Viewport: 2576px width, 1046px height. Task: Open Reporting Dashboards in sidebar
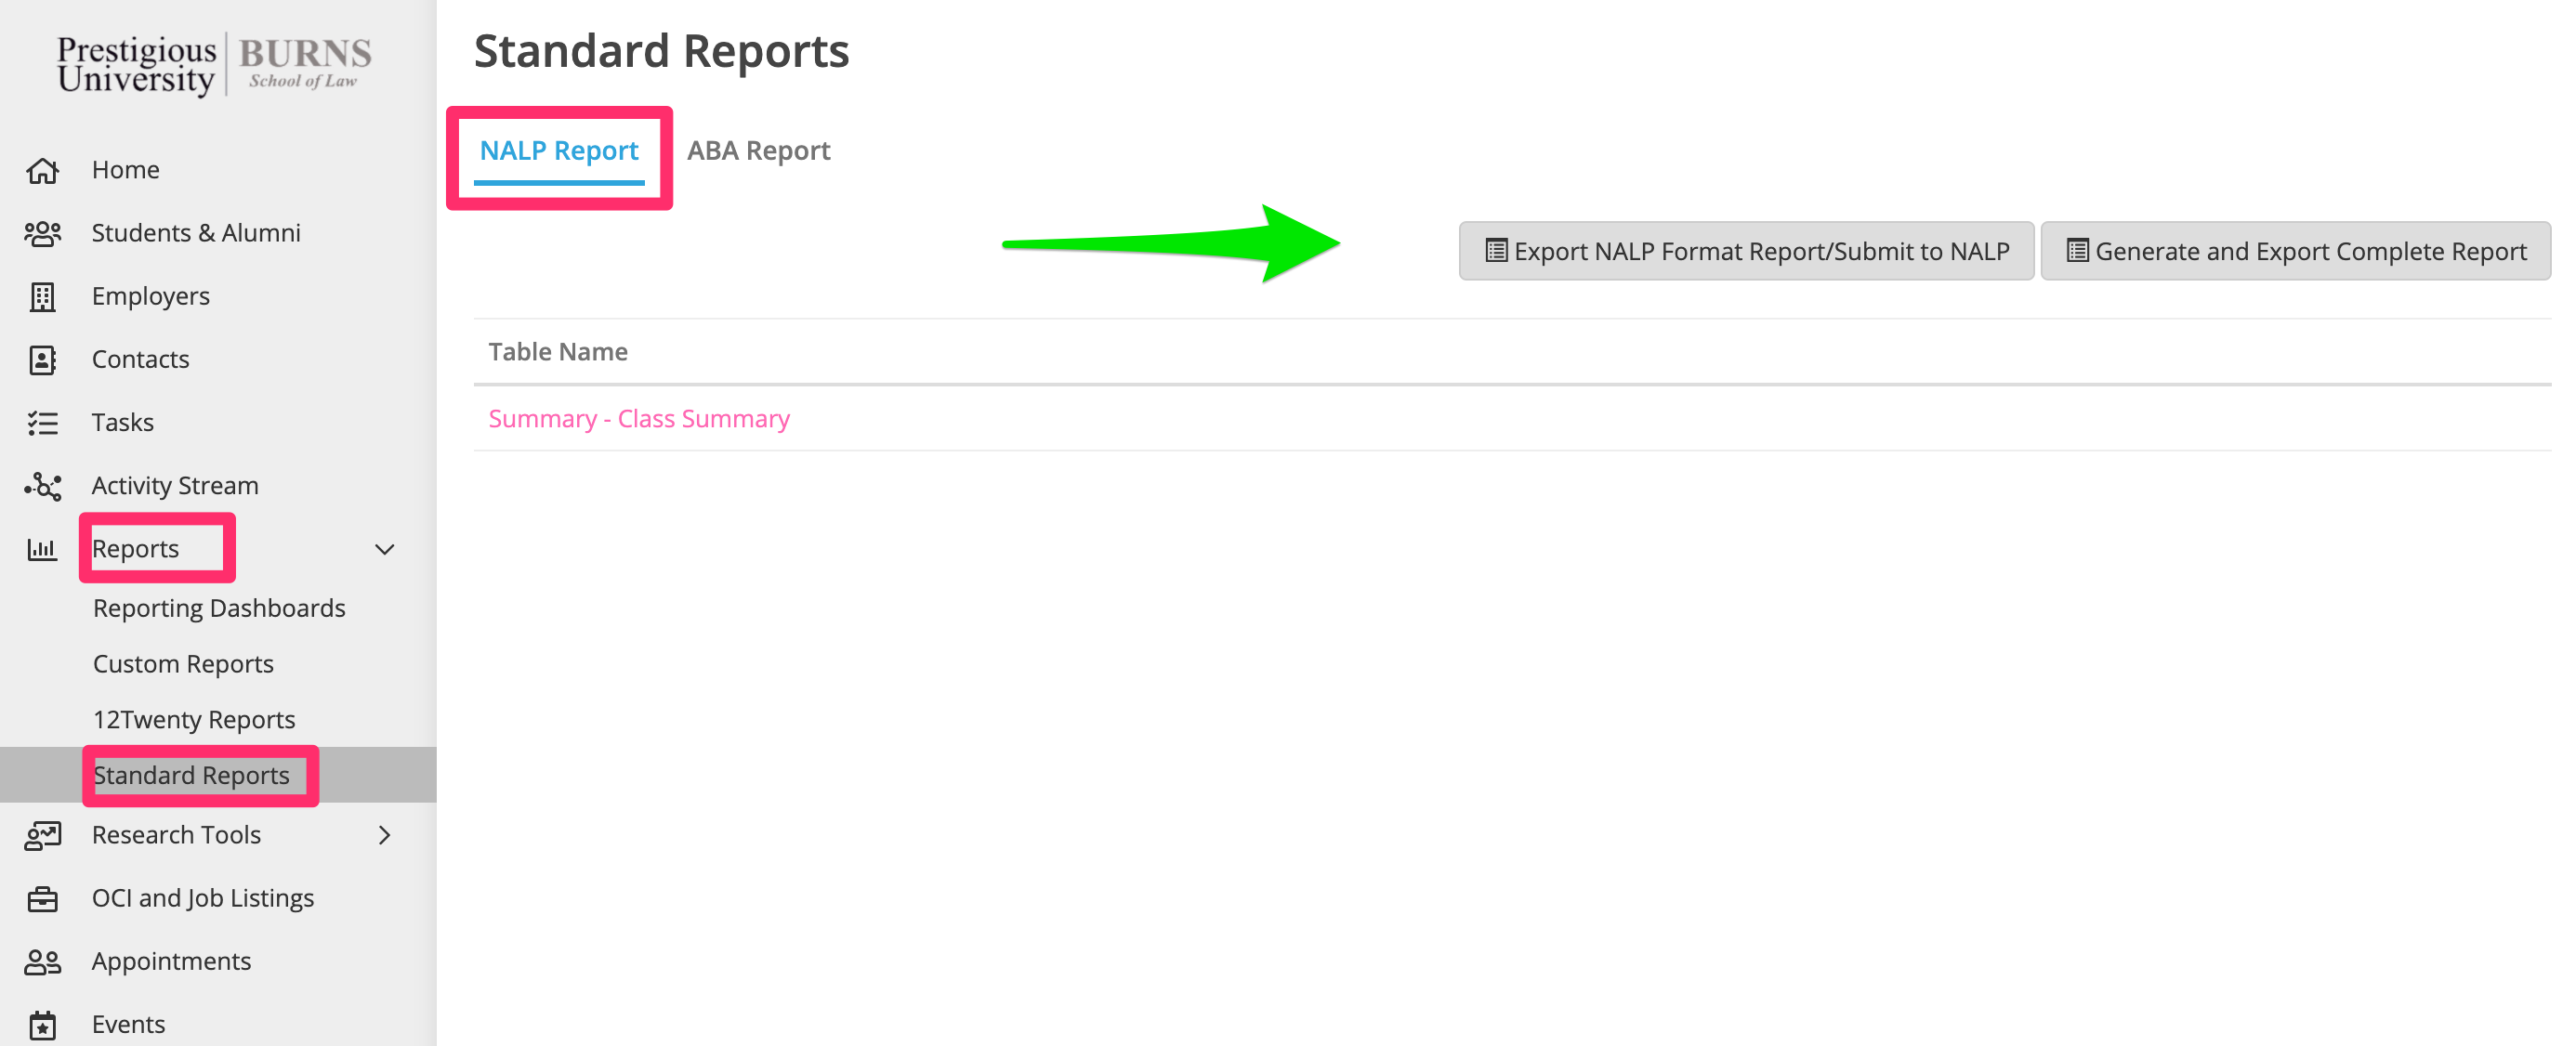219,608
